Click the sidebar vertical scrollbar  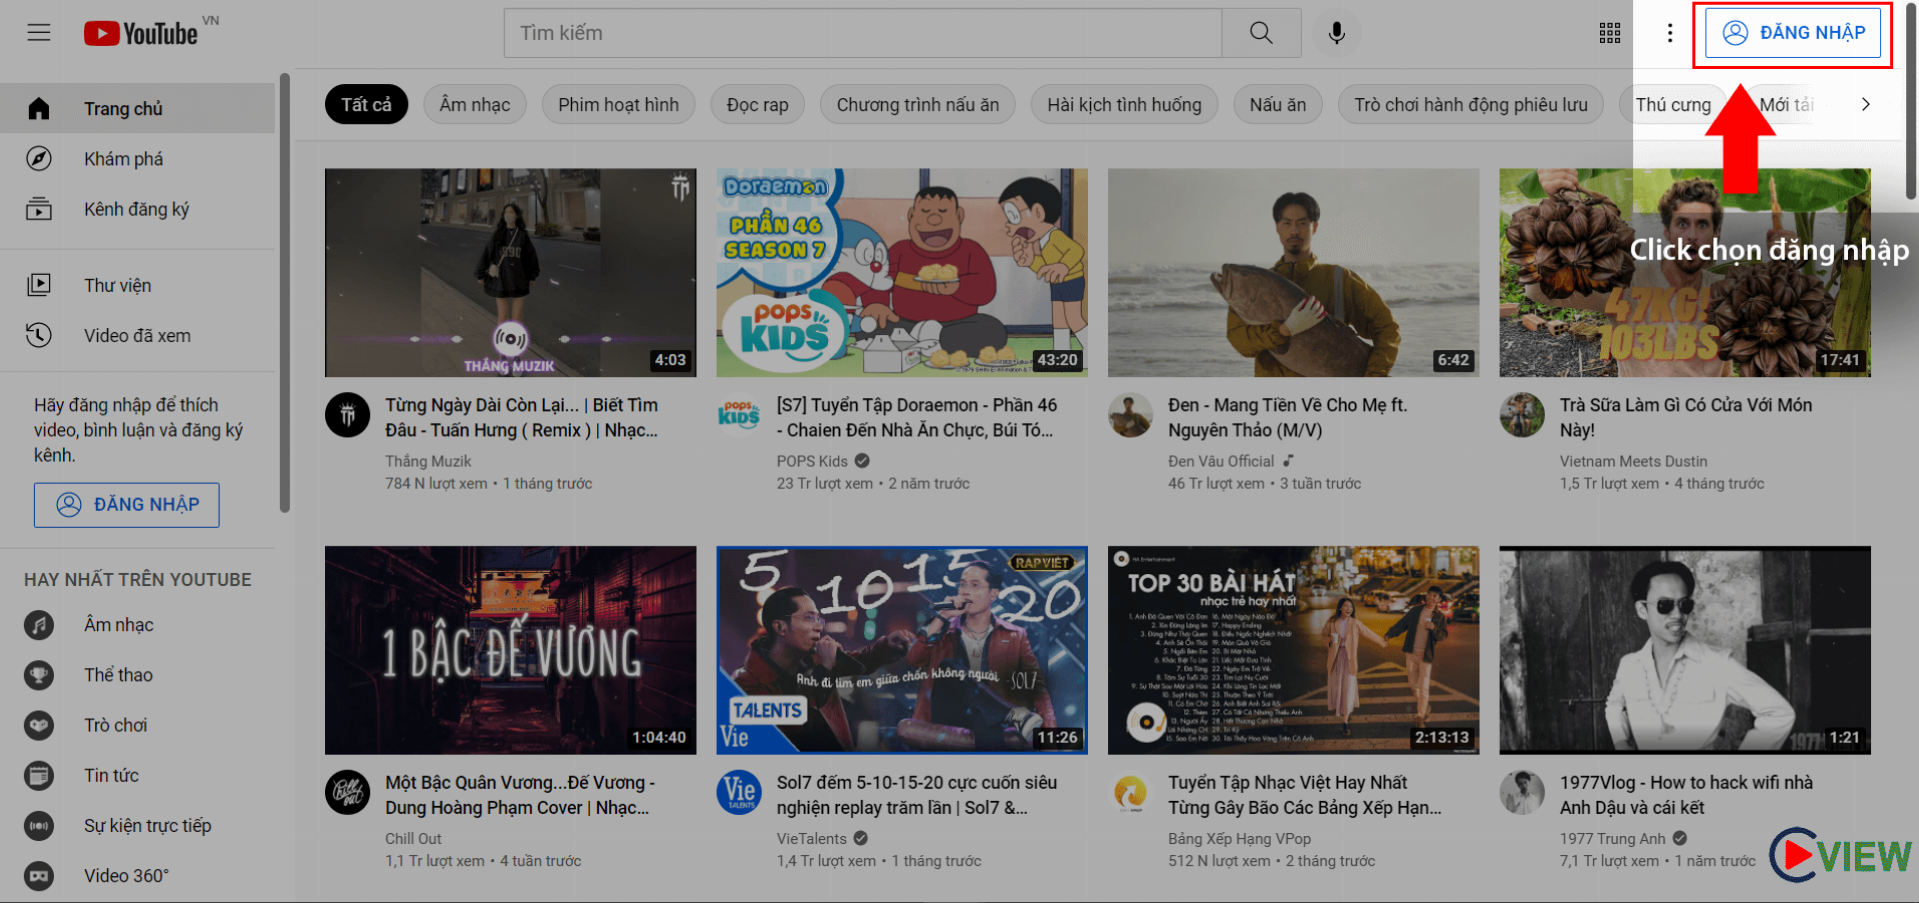click(x=285, y=293)
